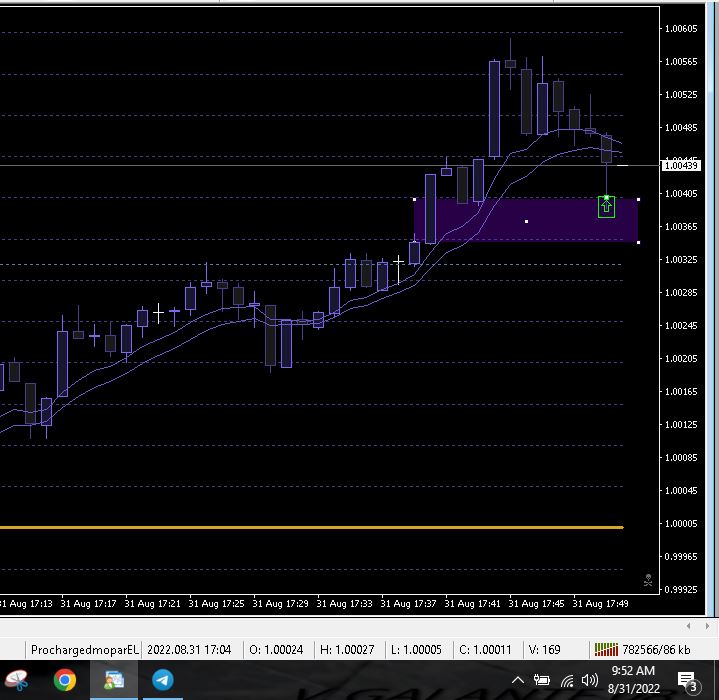
Task: Click the L: 1.00005 low price field
Action: click(416, 649)
